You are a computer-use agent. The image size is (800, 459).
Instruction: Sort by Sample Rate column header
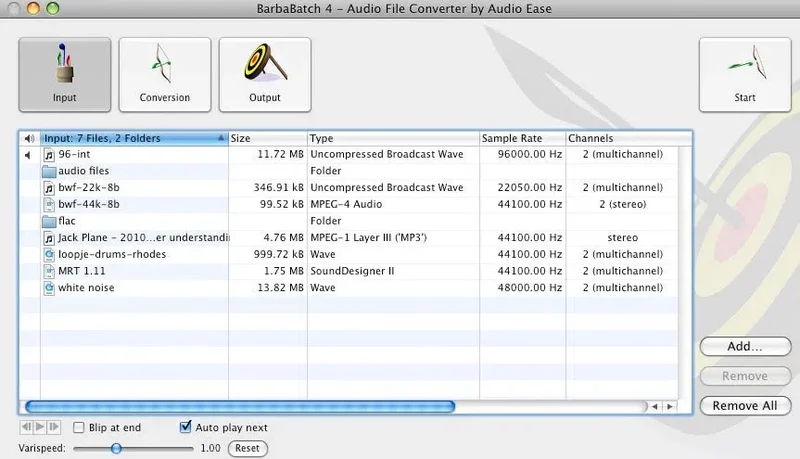pyautogui.click(x=523, y=138)
